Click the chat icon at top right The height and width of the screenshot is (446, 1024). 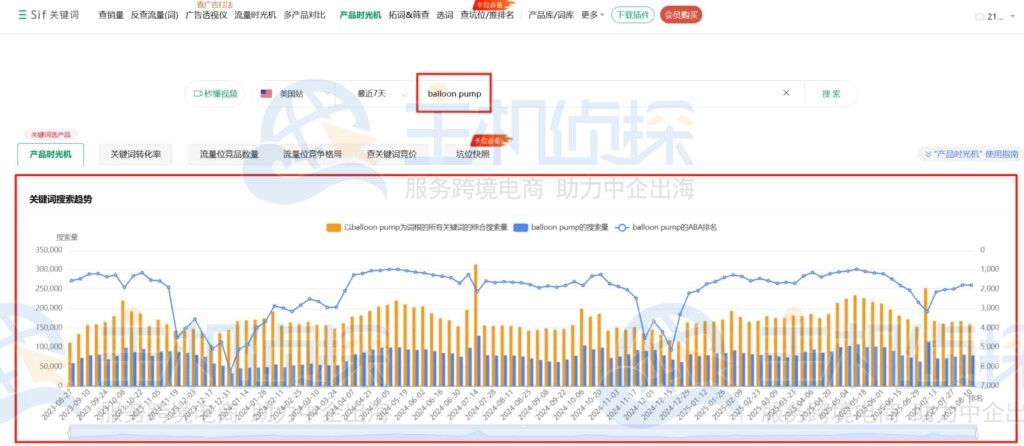[978, 17]
